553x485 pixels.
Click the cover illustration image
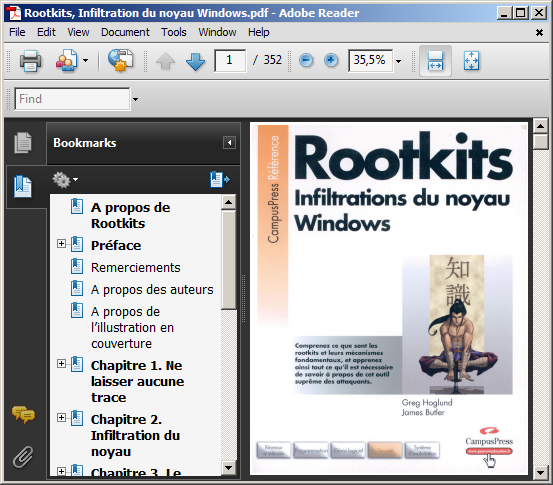tap(457, 324)
